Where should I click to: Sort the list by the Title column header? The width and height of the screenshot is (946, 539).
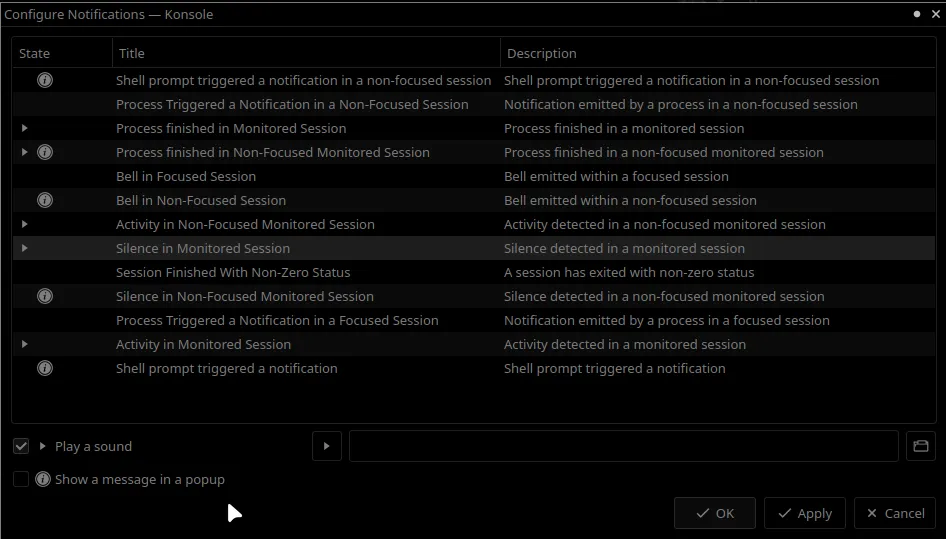pos(306,53)
